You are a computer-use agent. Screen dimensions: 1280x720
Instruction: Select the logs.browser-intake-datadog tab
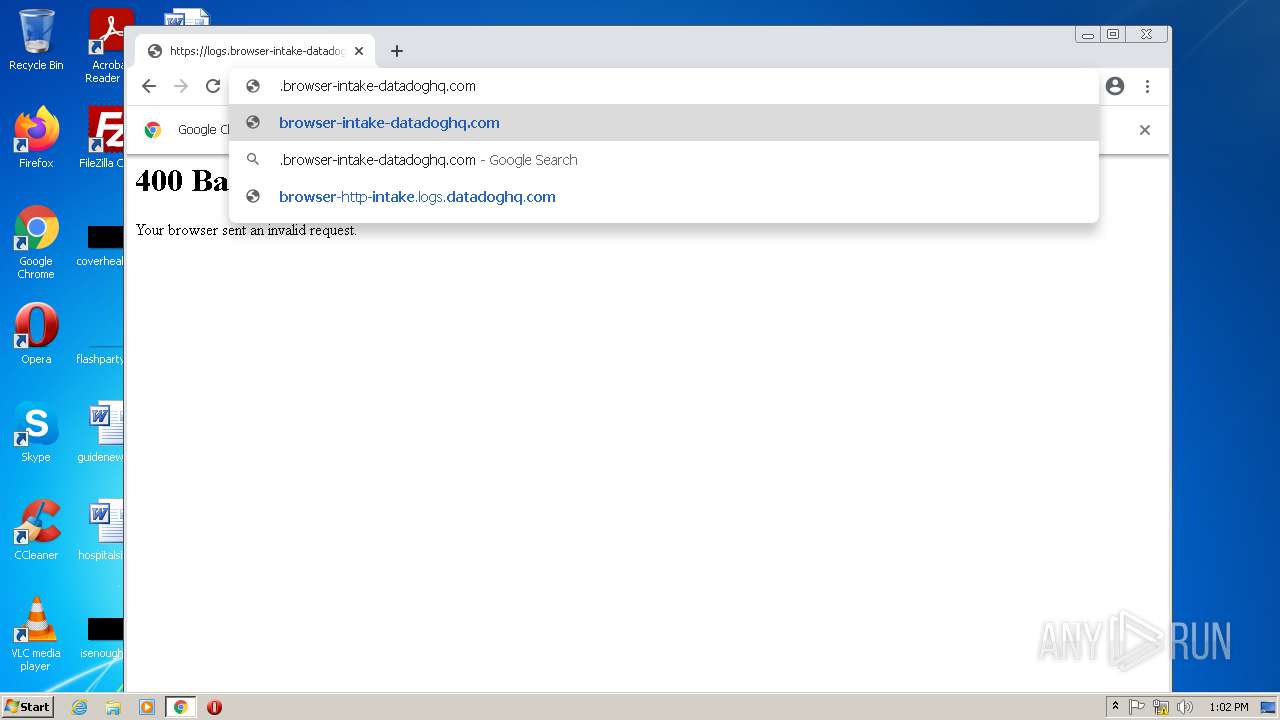pos(256,51)
